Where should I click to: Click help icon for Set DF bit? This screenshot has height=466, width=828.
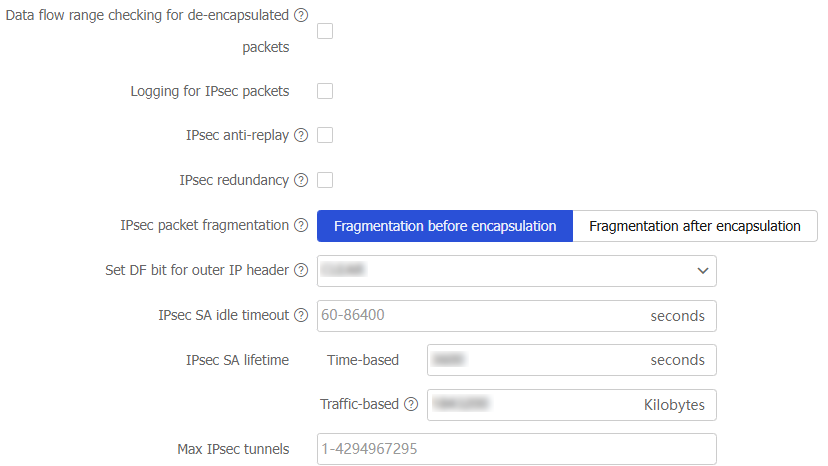pyautogui.click(x=301, y=270)
